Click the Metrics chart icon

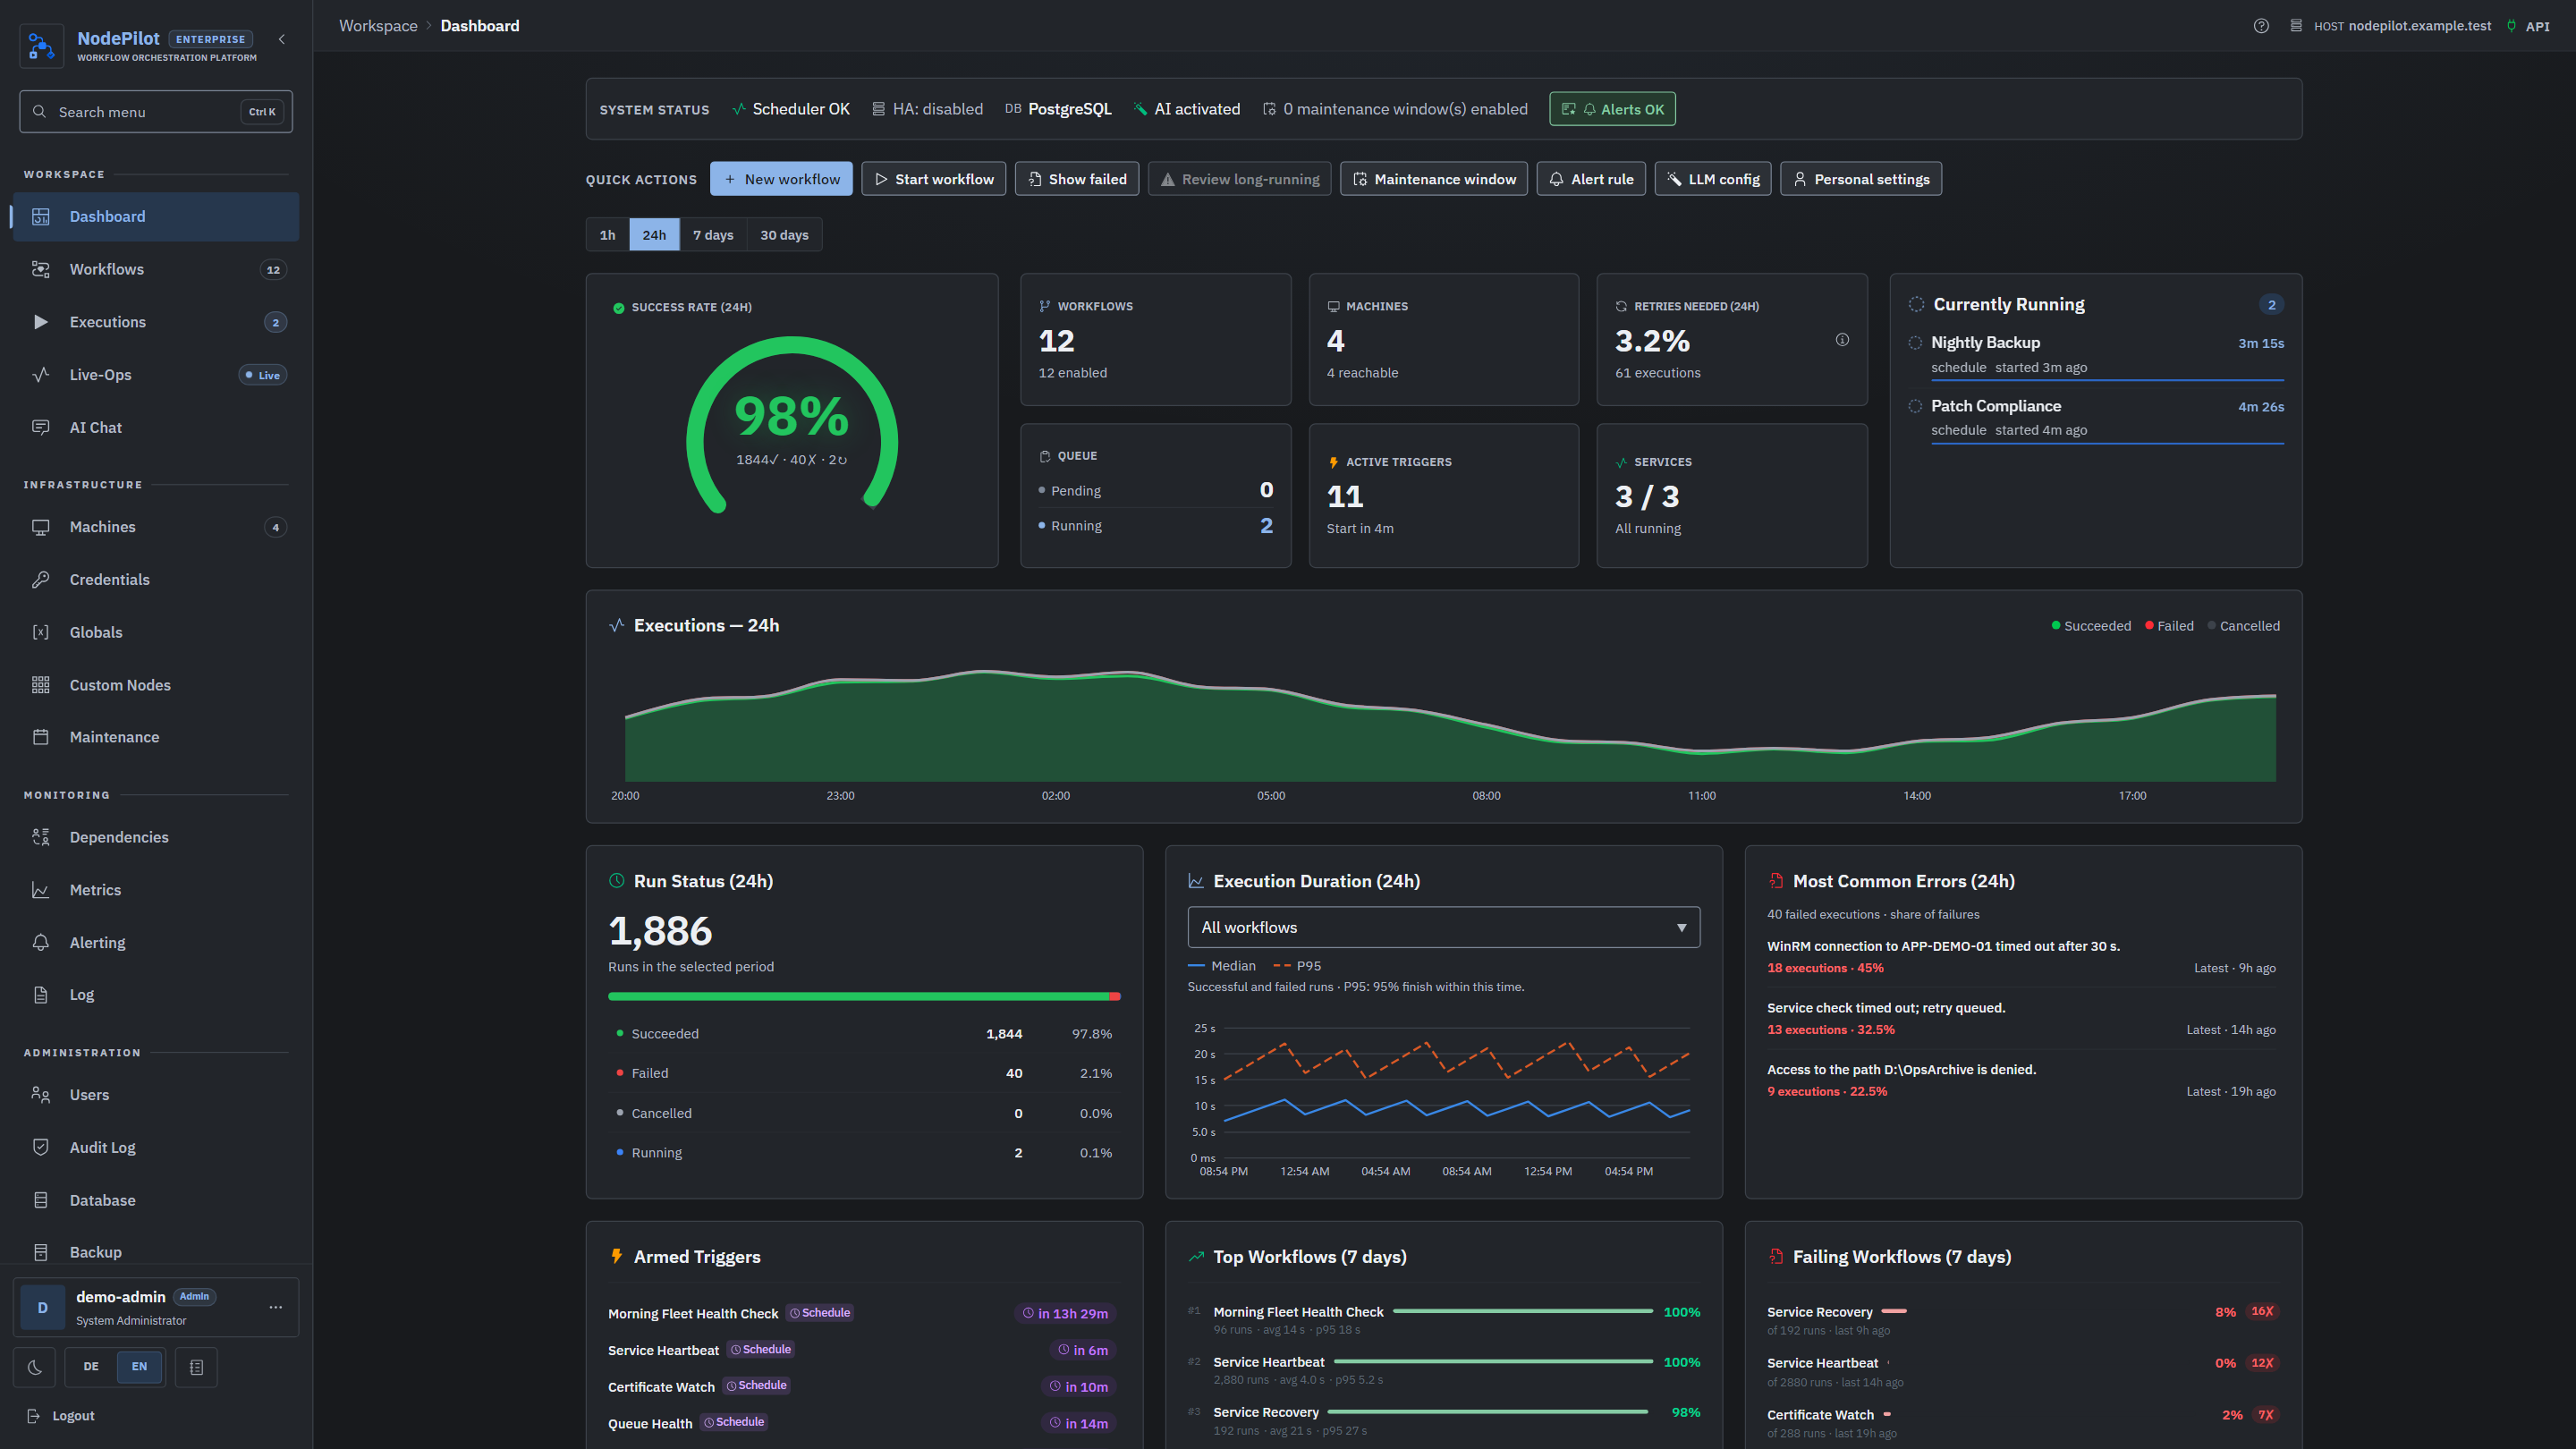(40, 890)
